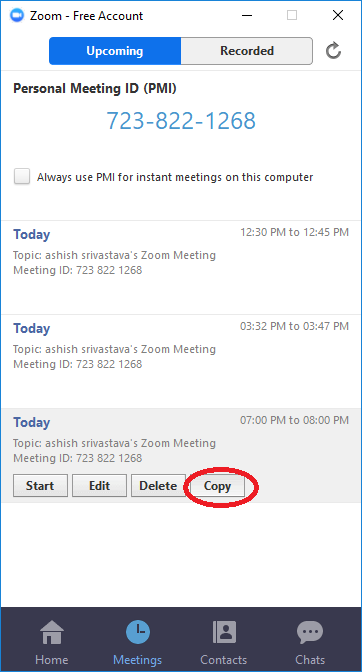Select the 07:00 PM meeting entry

pos(181,455)
